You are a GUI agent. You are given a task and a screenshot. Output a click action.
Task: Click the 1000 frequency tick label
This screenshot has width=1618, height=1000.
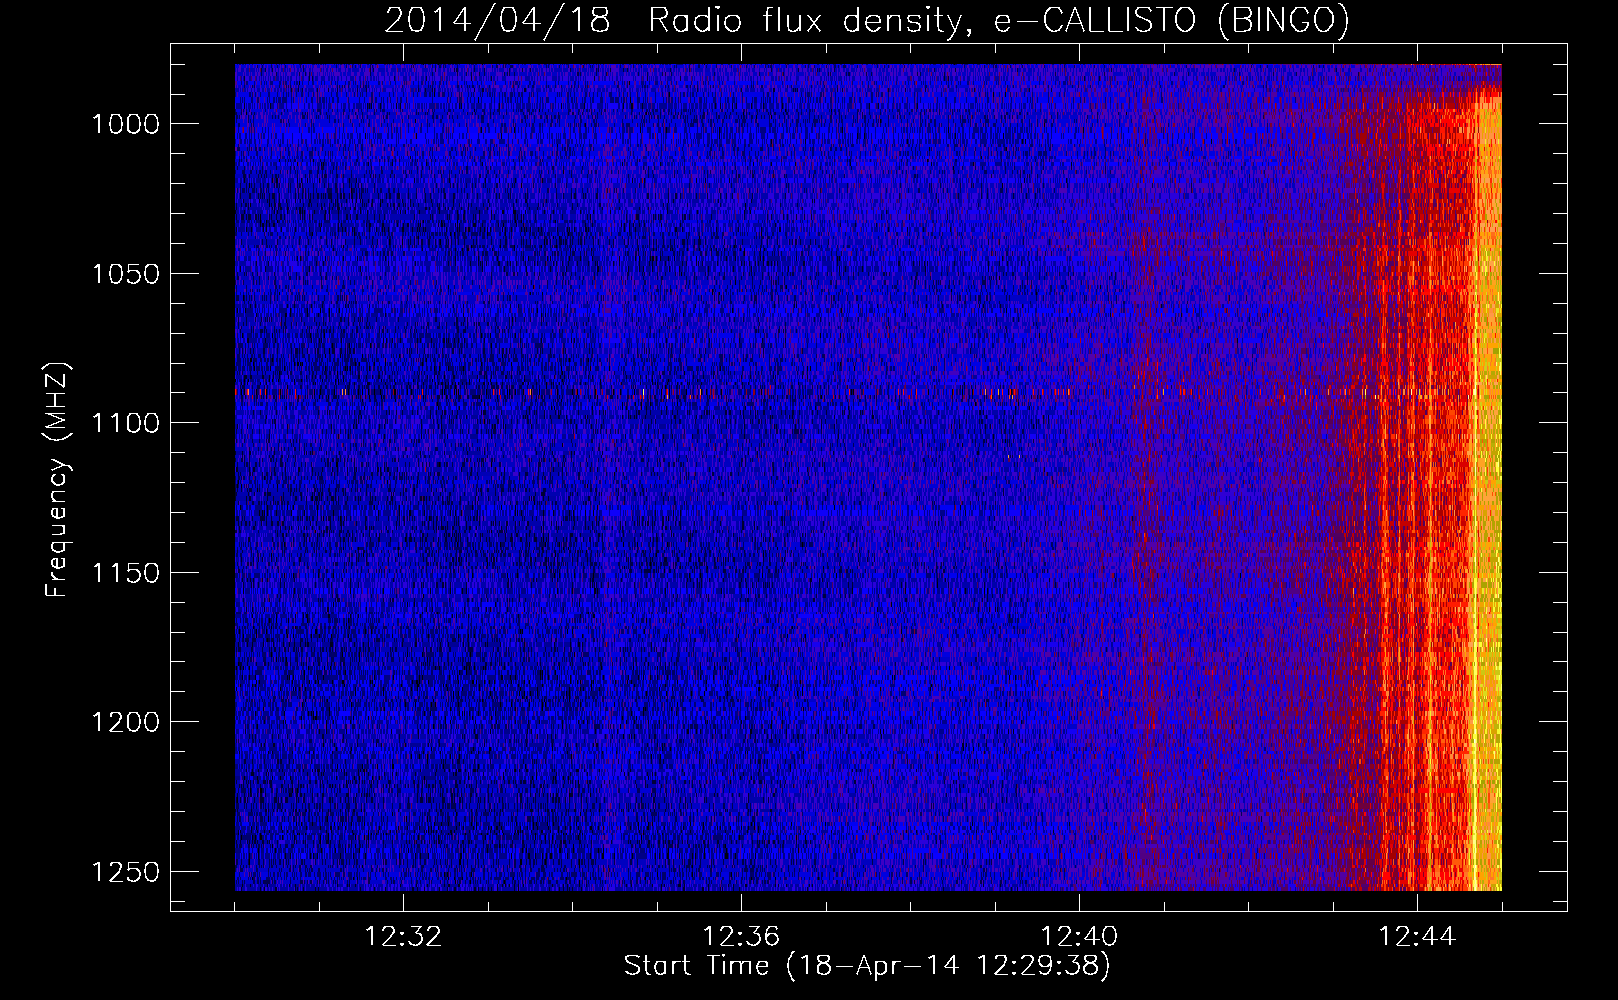125,124
